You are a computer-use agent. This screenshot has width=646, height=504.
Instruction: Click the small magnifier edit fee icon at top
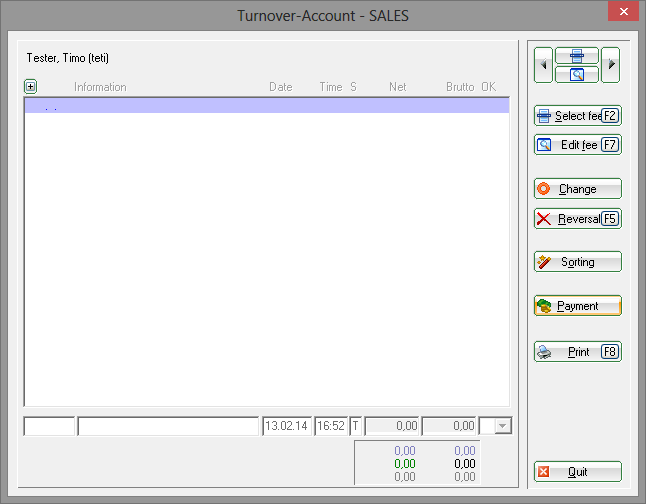pyautogui.click(x=577, y=75)
